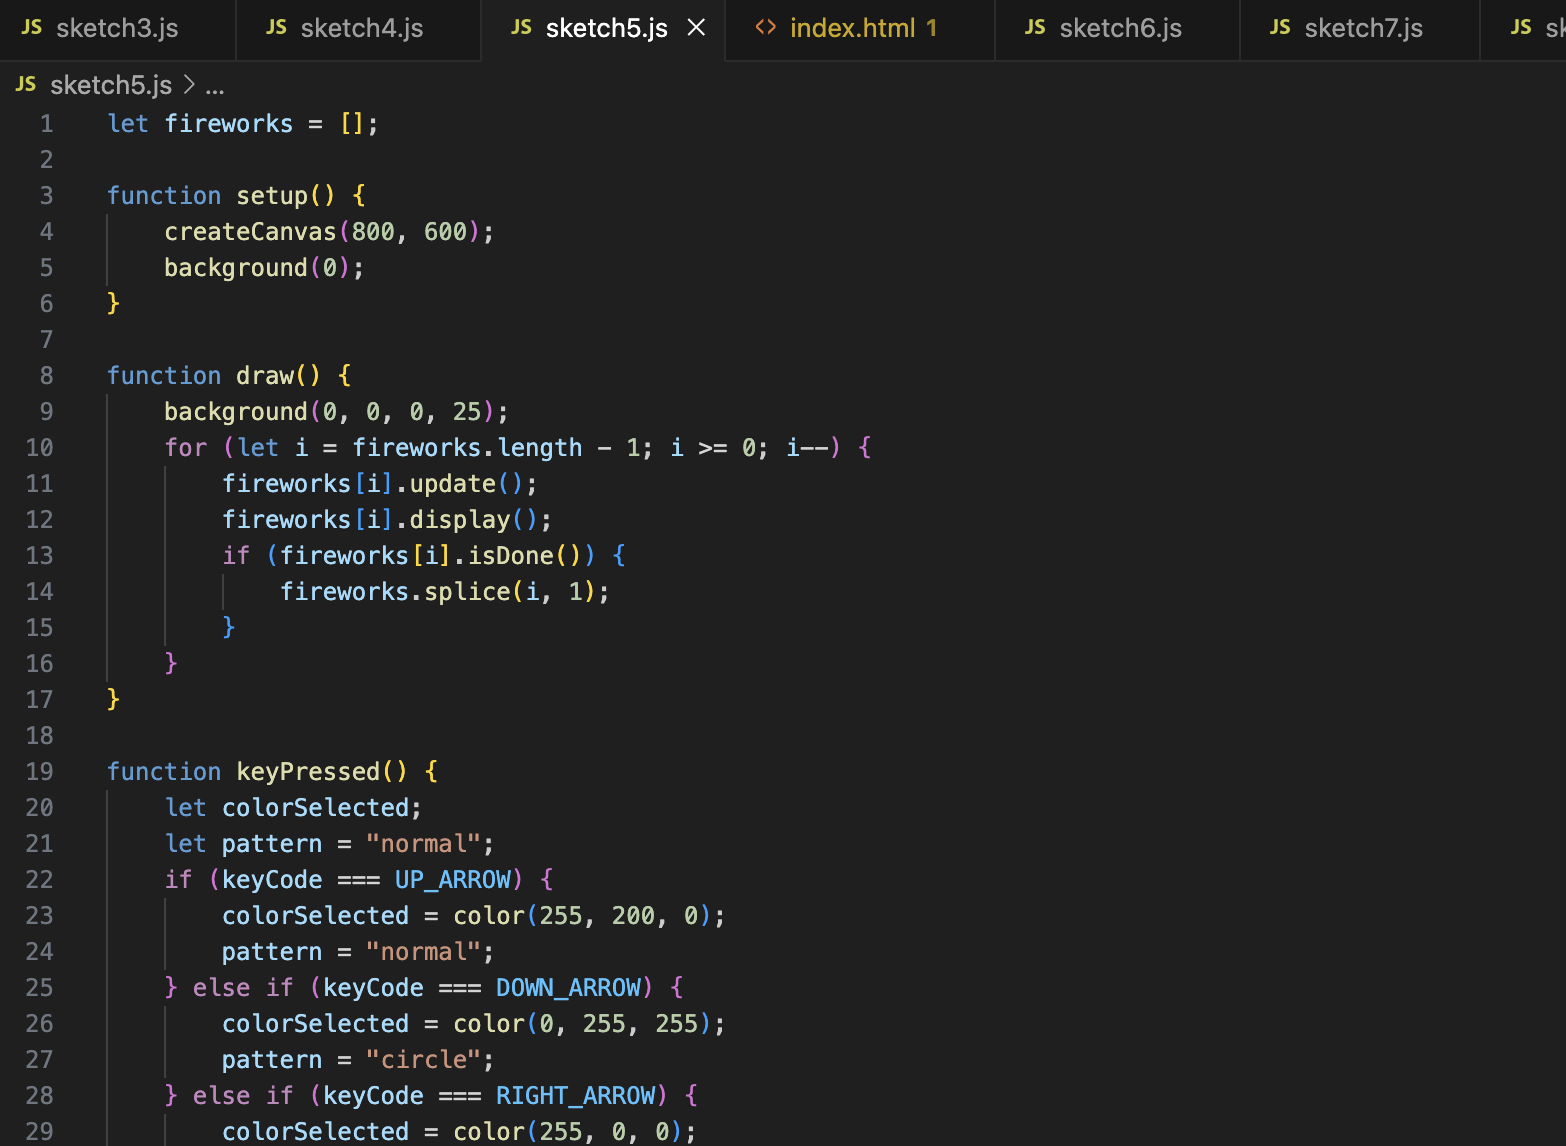Close the sketch5.js tab
The height and width of the screenshot is (1146, 1566).
click(696, 27)
